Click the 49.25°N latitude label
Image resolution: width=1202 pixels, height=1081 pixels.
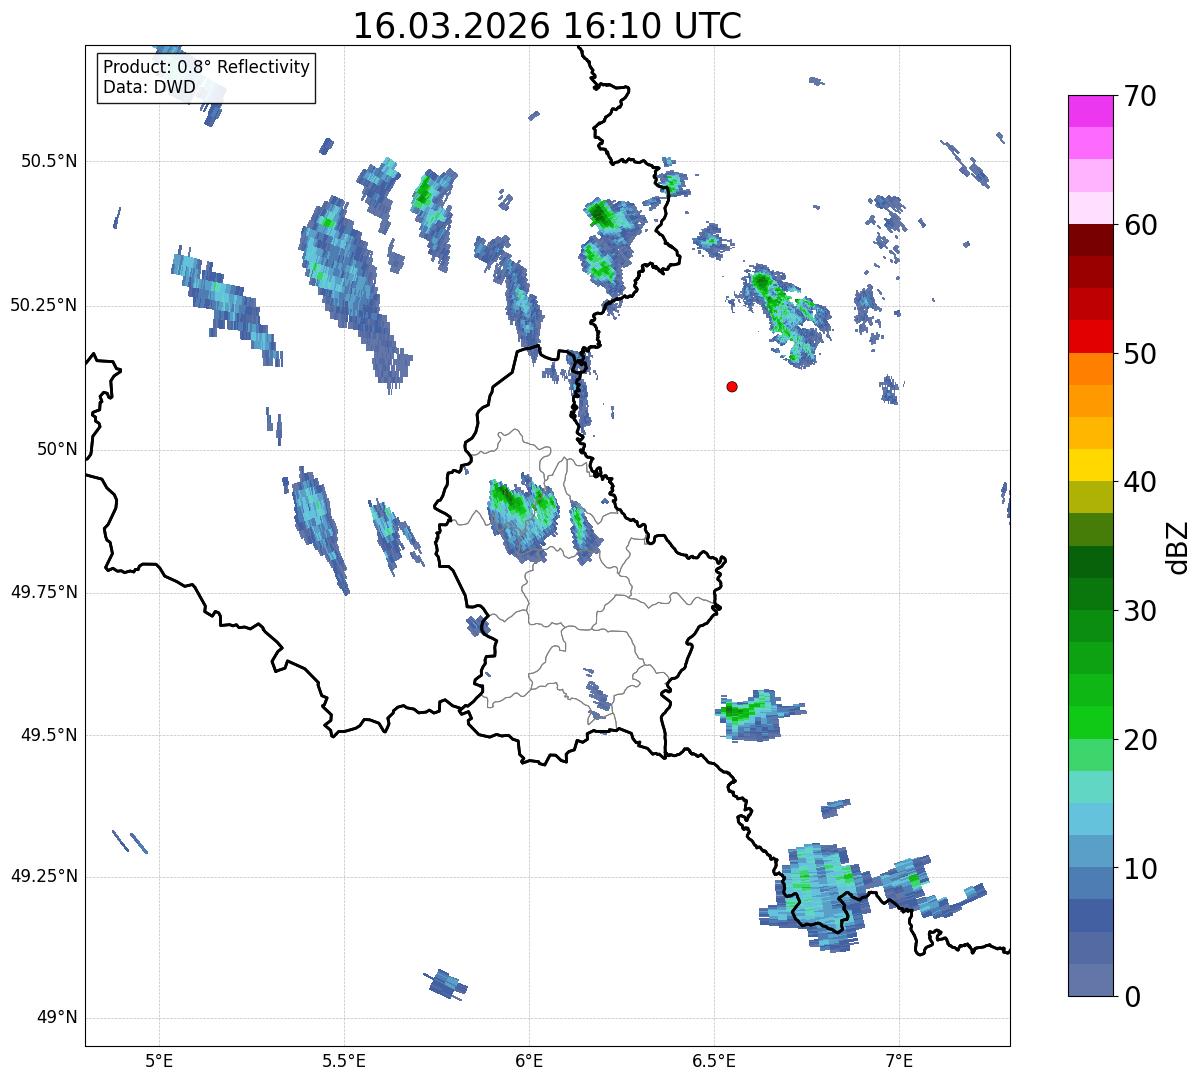[x=44, y=876]
